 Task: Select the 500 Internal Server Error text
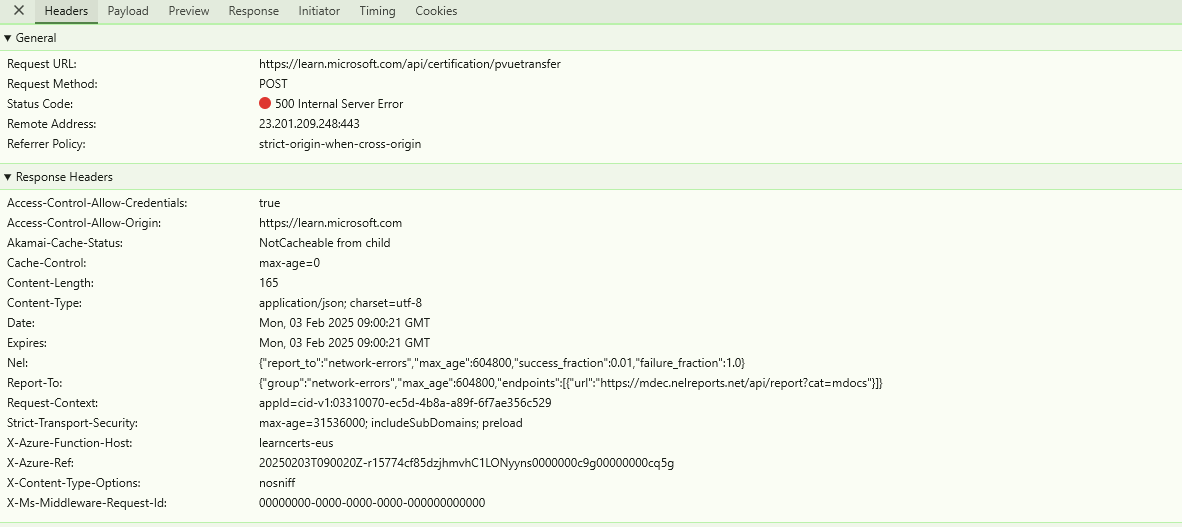[338, 104]
